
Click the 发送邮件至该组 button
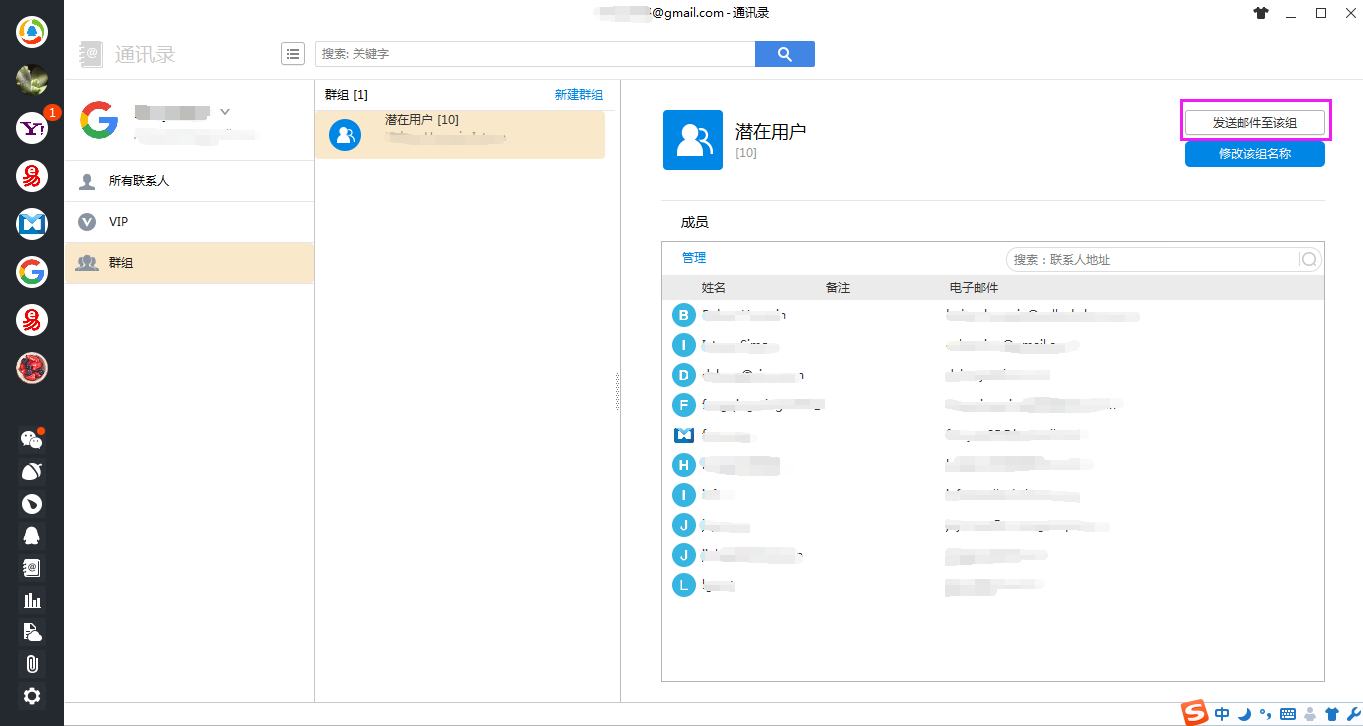coord(1254,120)
